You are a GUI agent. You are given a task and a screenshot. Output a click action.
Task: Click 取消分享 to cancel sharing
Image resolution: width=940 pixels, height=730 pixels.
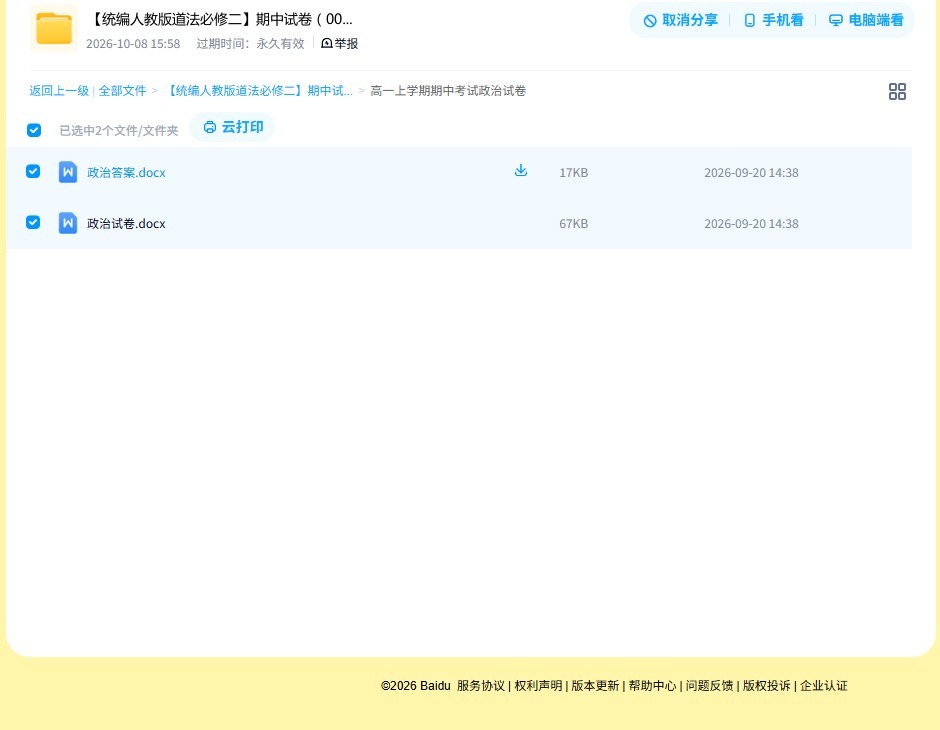(x=680, y=20)
